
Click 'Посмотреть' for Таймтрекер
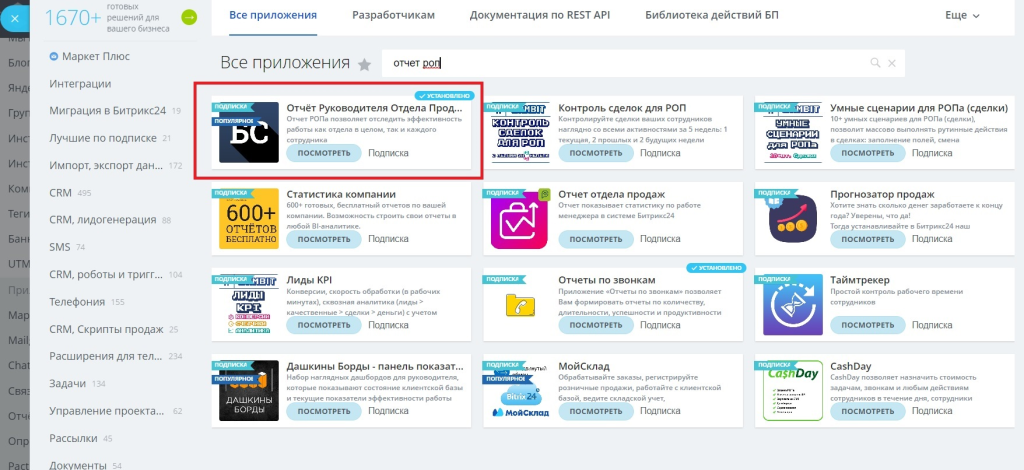coord(868,325)
